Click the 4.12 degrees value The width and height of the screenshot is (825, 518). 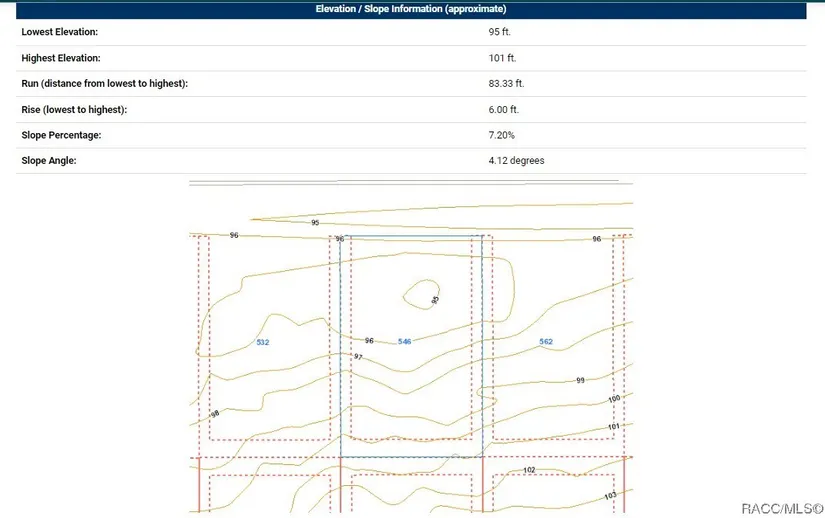point(516,161)
